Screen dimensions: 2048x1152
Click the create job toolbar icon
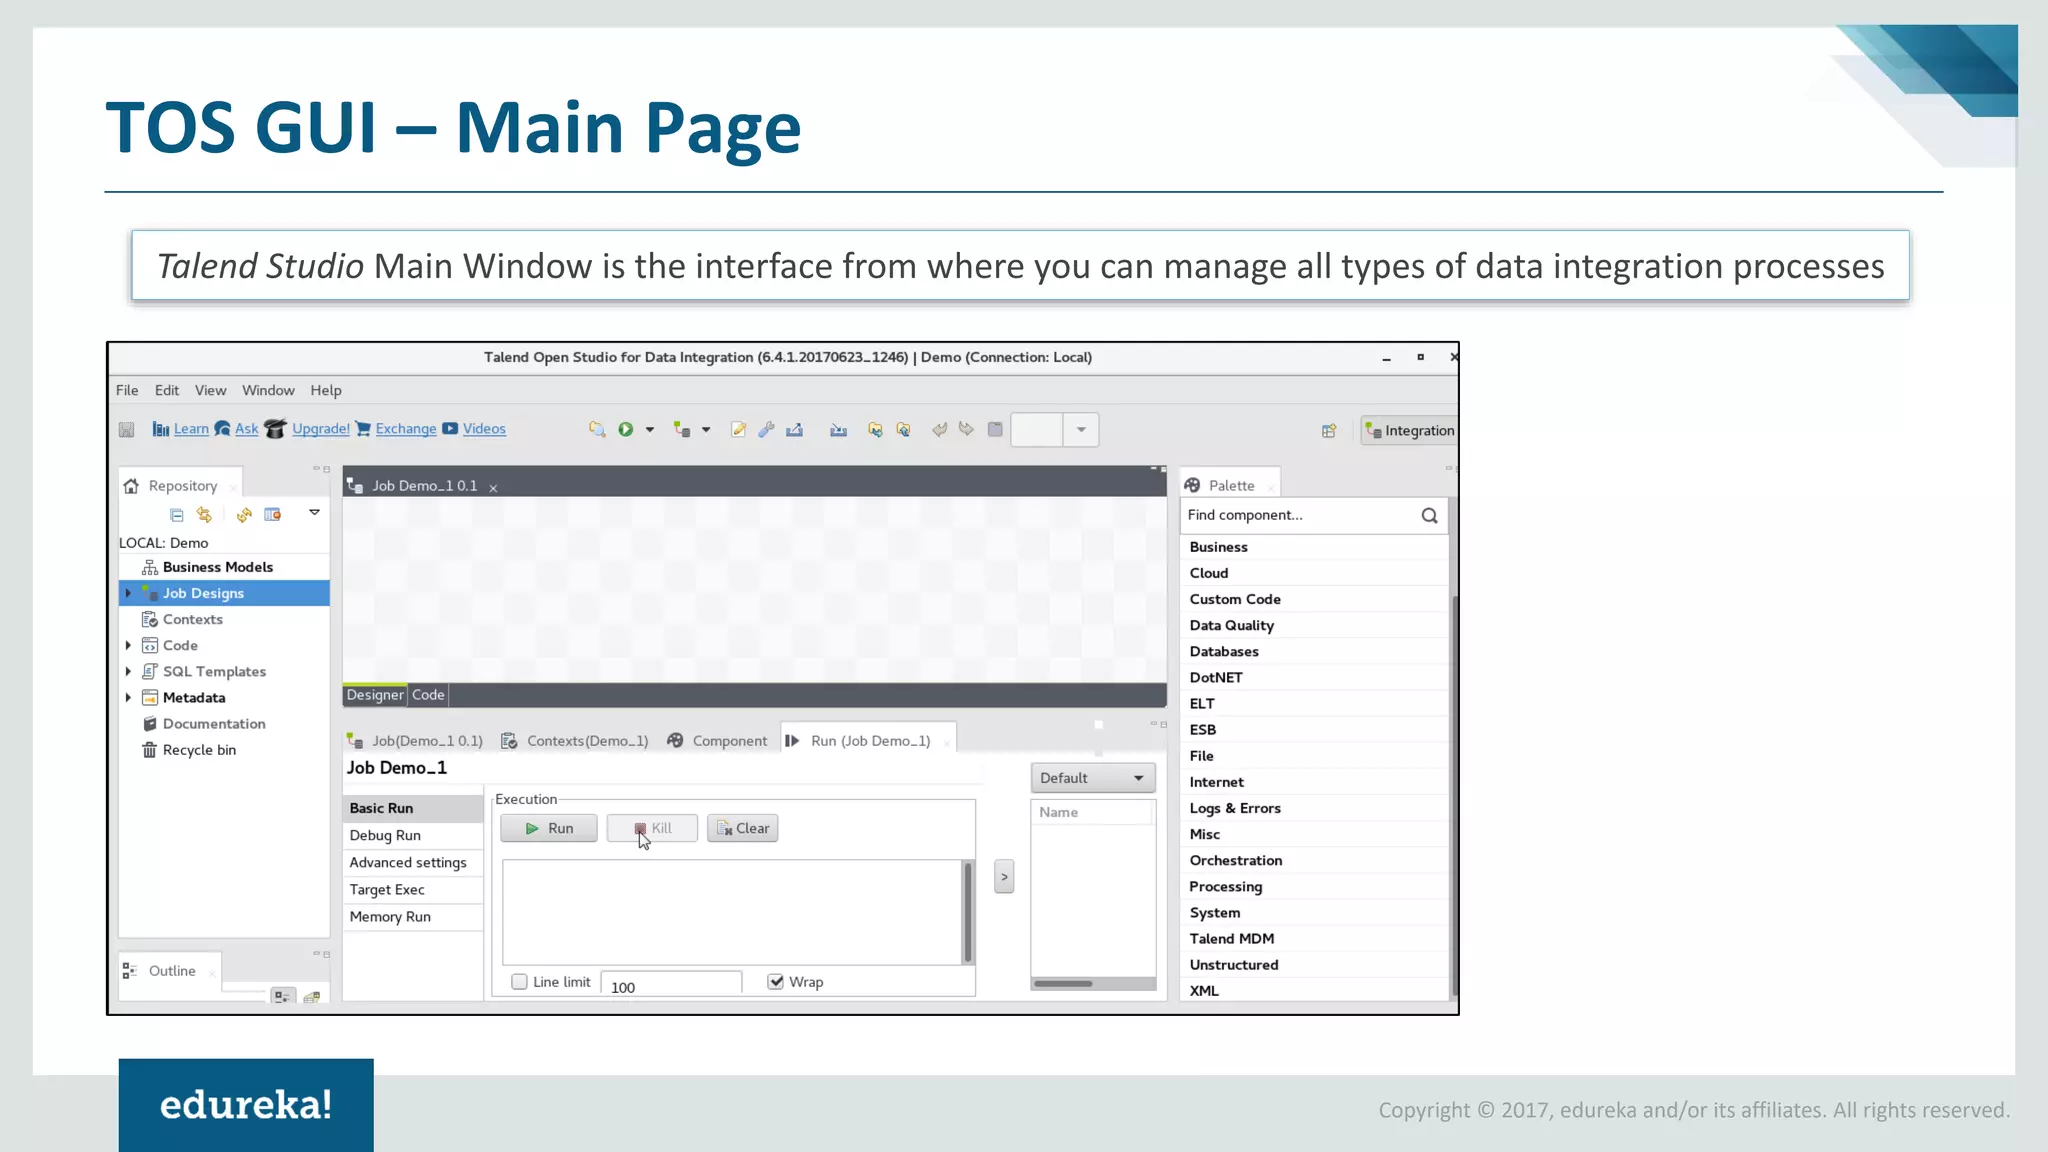682,430
